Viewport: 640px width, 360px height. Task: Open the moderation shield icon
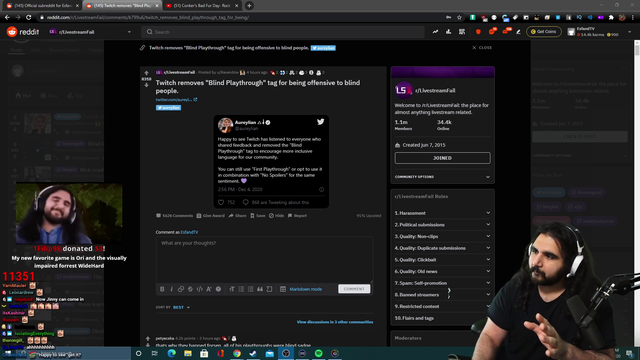pos(478,32)
